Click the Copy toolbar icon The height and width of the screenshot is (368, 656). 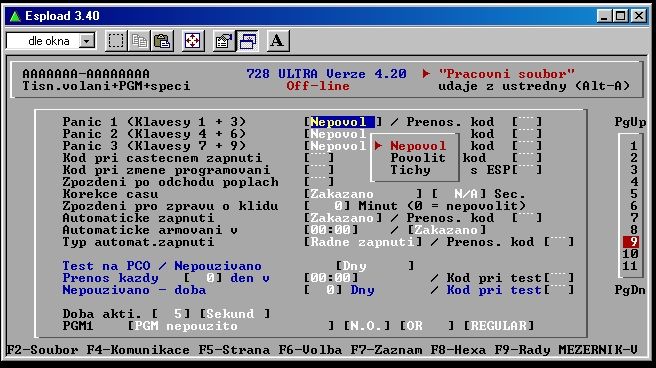coord(139,41)
